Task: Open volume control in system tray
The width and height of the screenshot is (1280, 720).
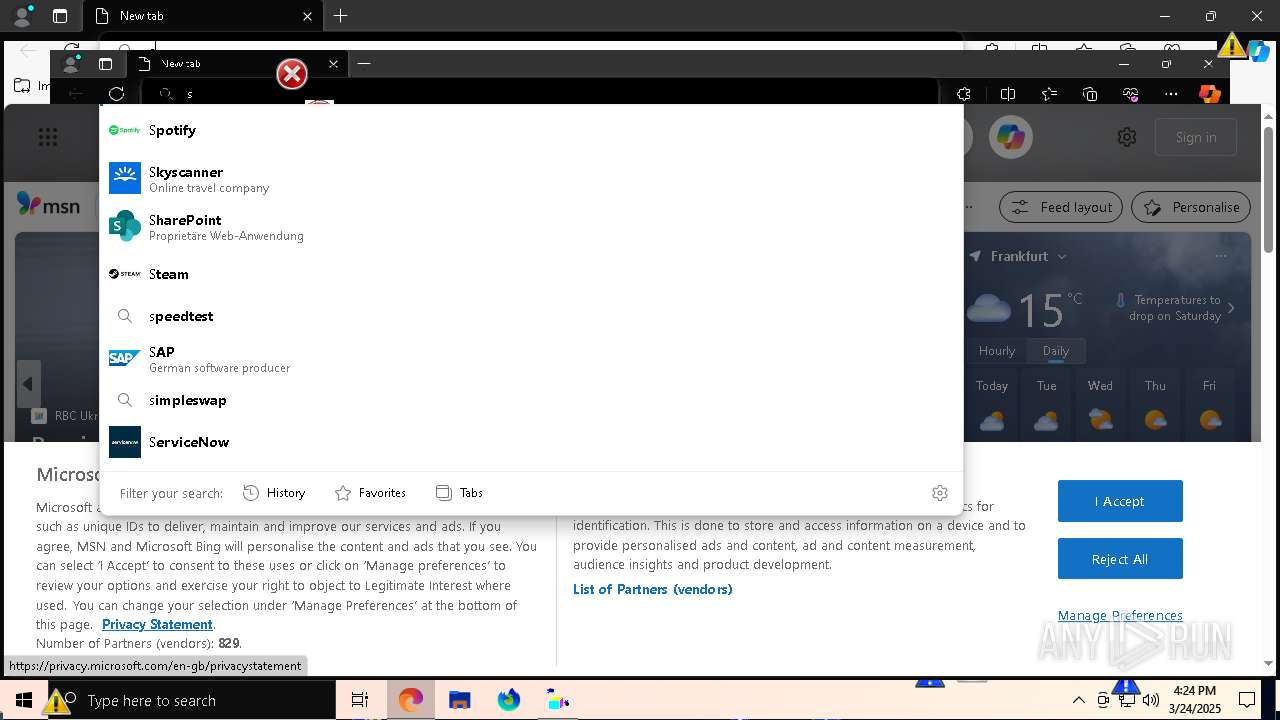Action: 1151,700
